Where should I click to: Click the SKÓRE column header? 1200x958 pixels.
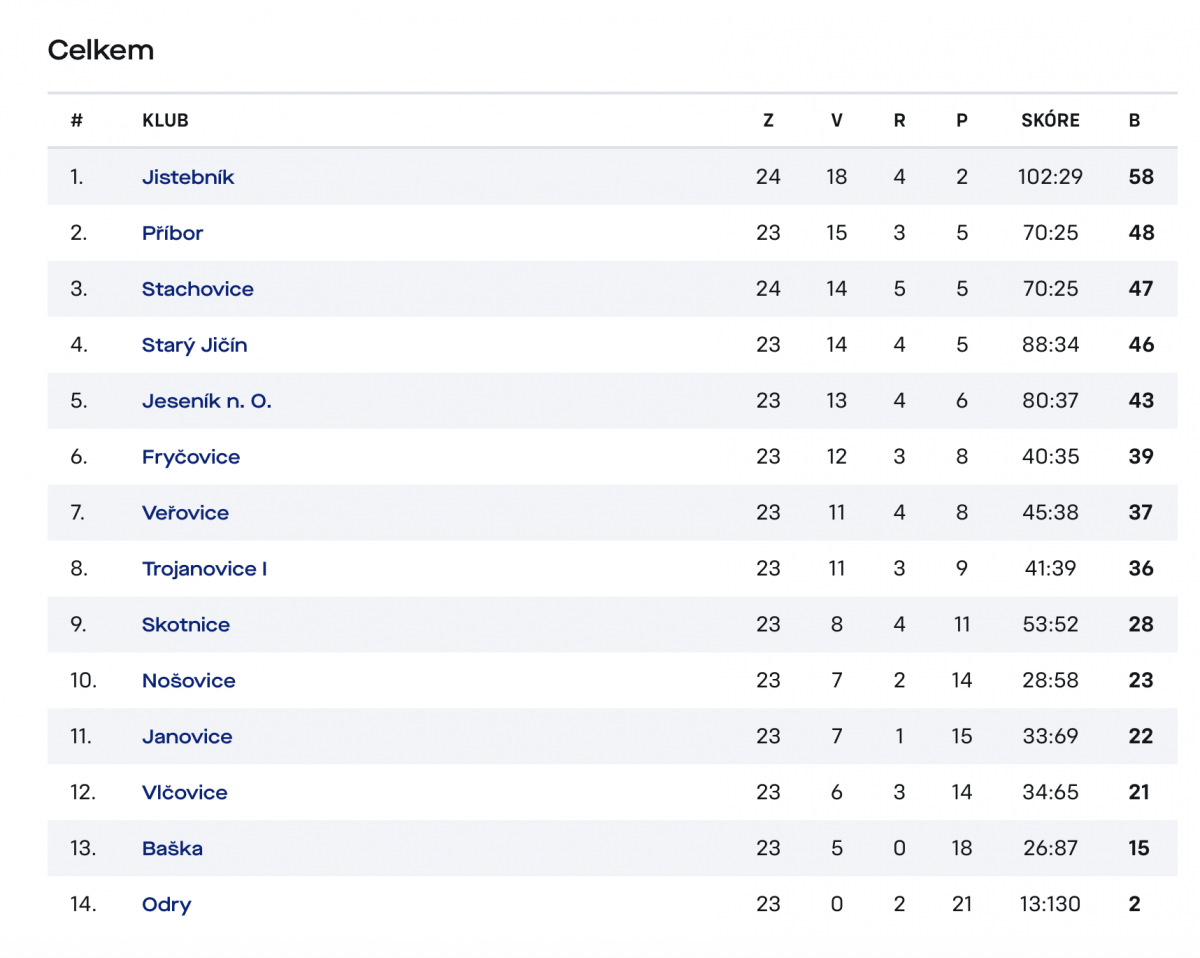pyautogui.click(x=1051, y=121)
